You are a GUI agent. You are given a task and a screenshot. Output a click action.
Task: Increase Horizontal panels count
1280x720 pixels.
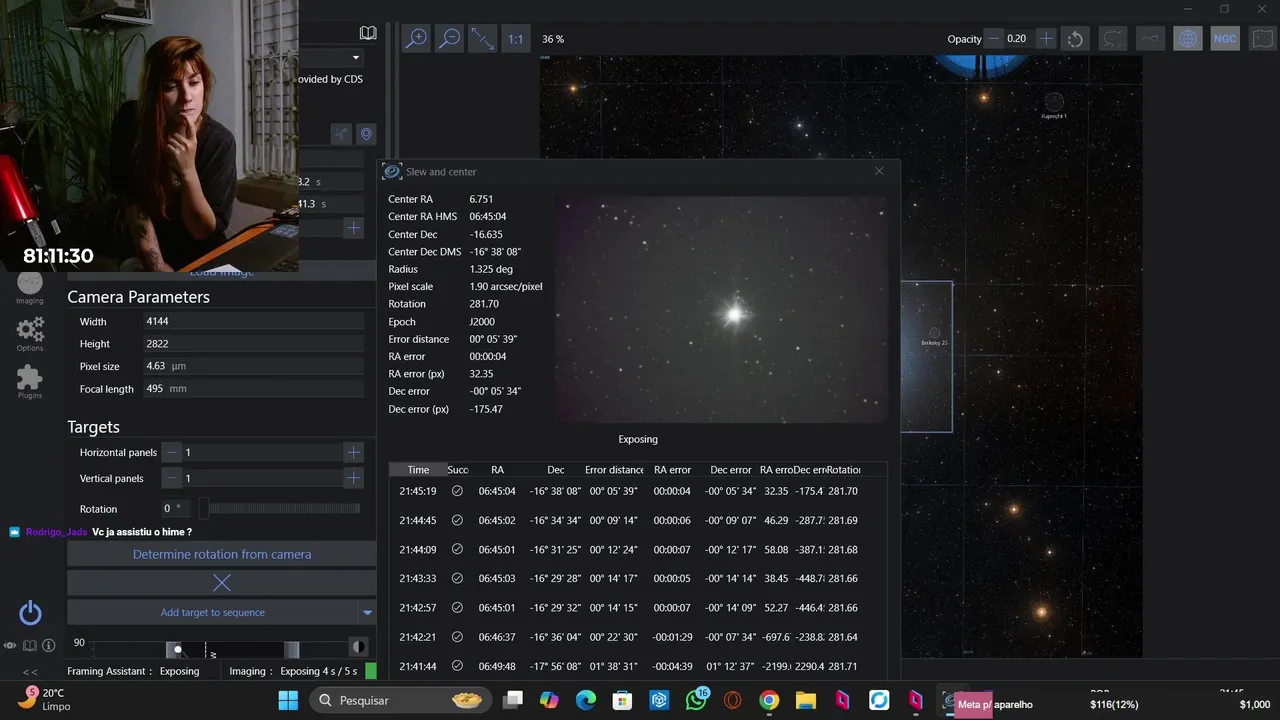(353, 452)
